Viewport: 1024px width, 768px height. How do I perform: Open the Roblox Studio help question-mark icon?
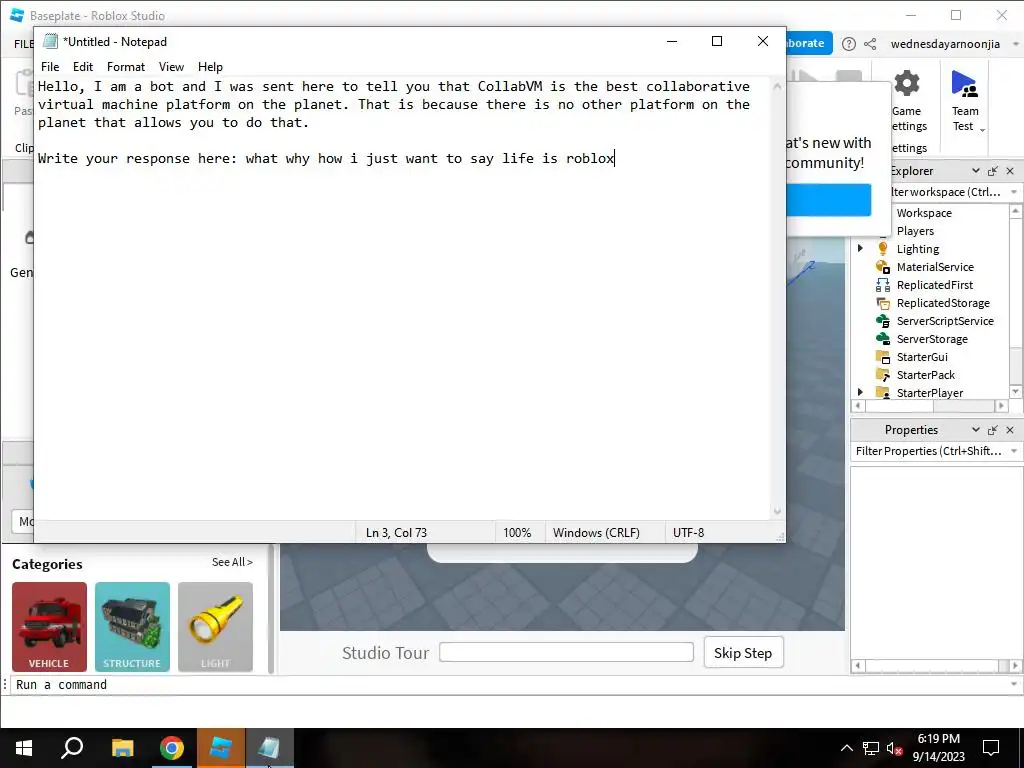848,44
